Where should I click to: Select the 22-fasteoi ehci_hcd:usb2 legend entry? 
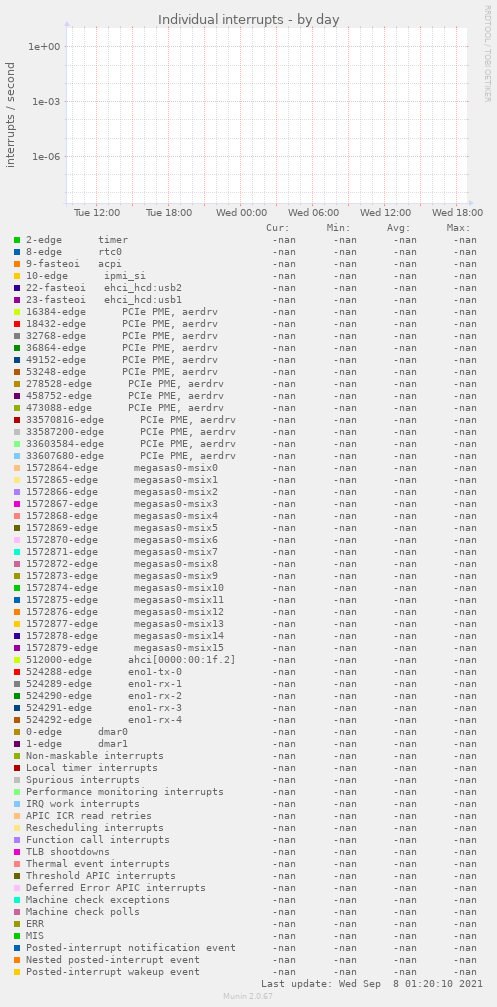[x=103, y=288]
